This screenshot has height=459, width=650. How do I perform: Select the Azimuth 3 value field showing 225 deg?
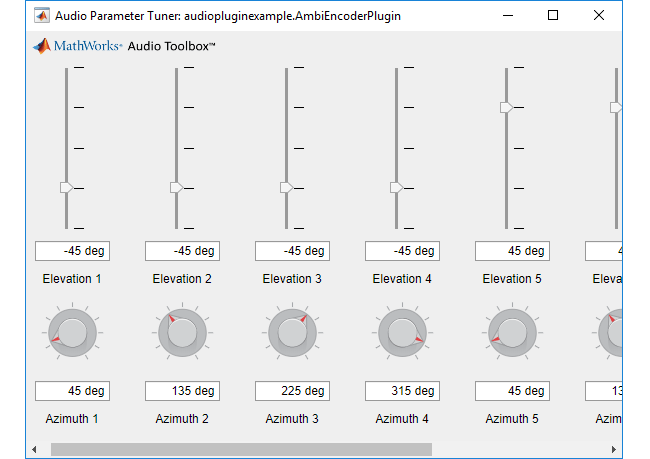pyautogui.click(x=292, y=391)
